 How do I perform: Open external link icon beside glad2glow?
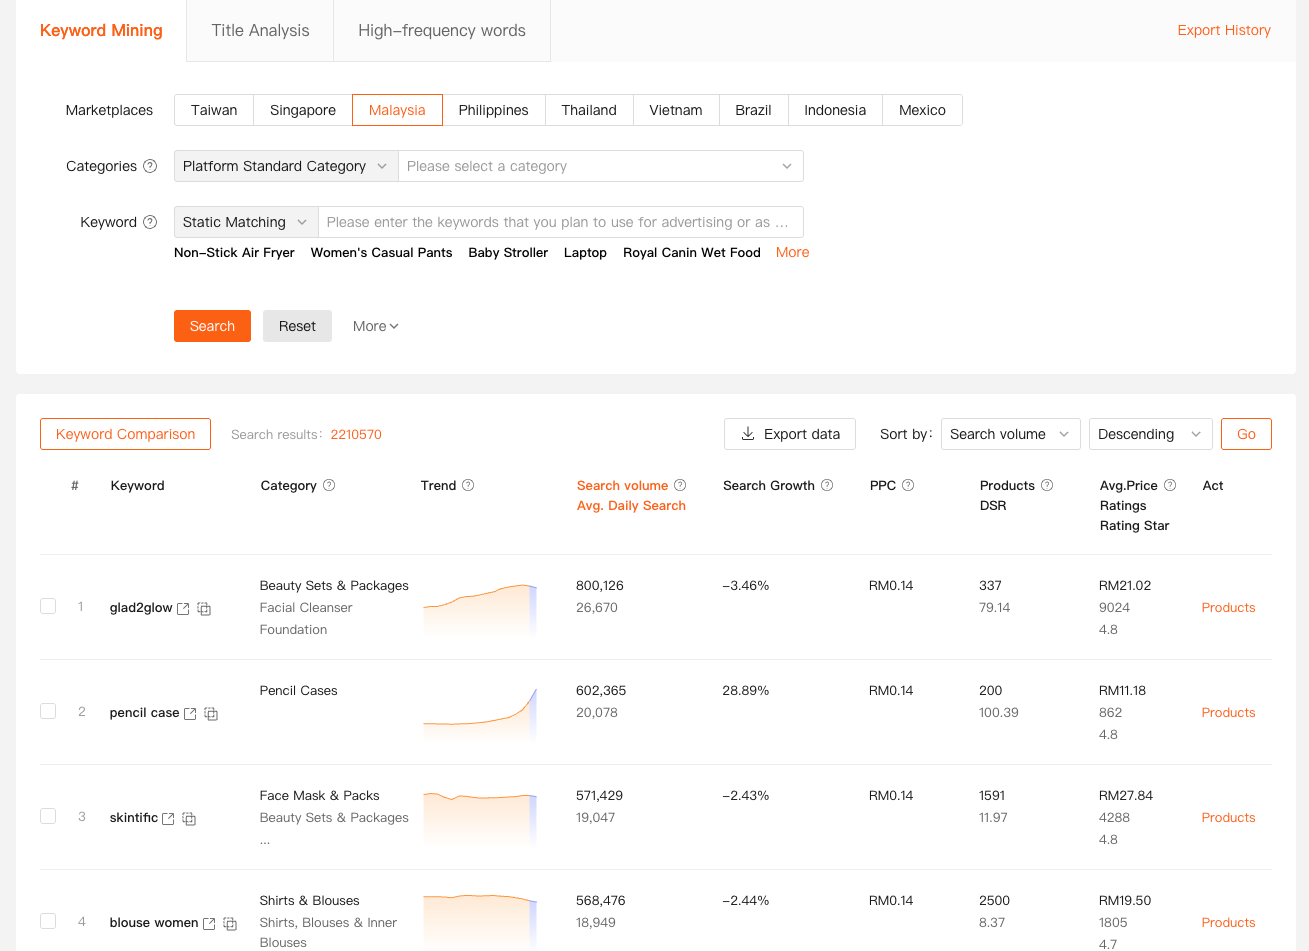point(183,609)
